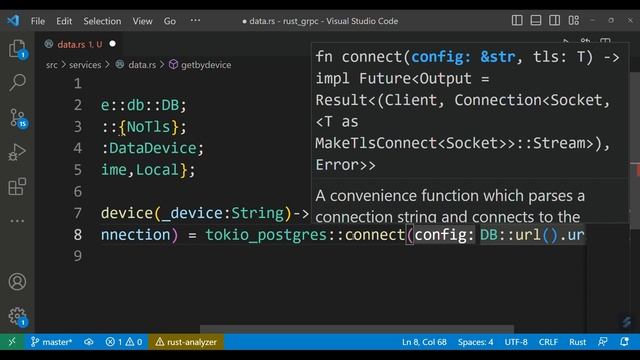
Task: Click the String type on line 7
Action: pos(257,213)
